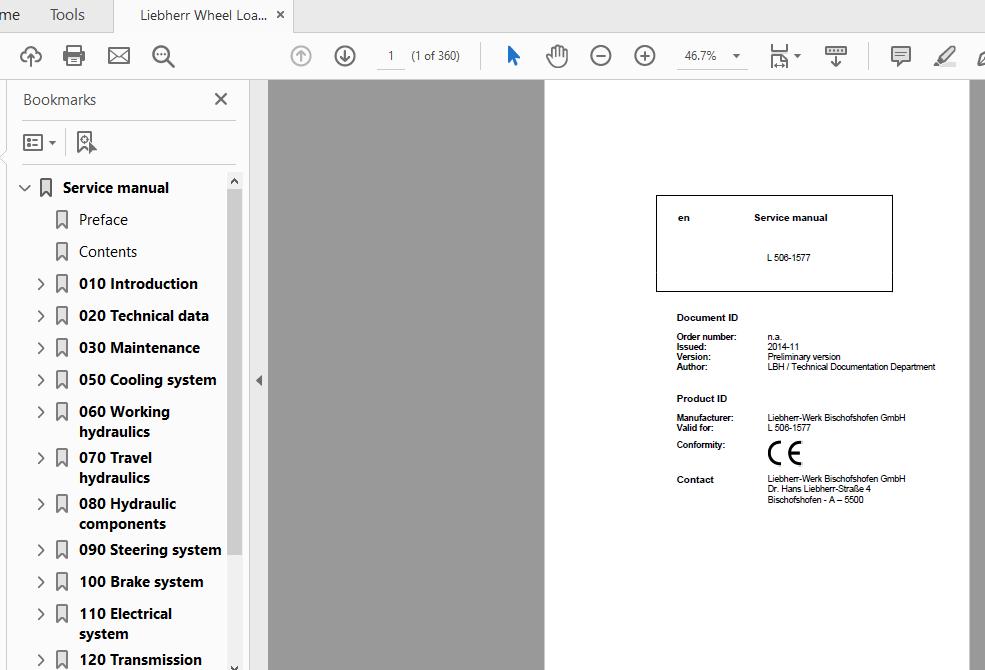Zoom out with the minus button
The height and width of the screenshot is (670, 985).
[601, 56]
